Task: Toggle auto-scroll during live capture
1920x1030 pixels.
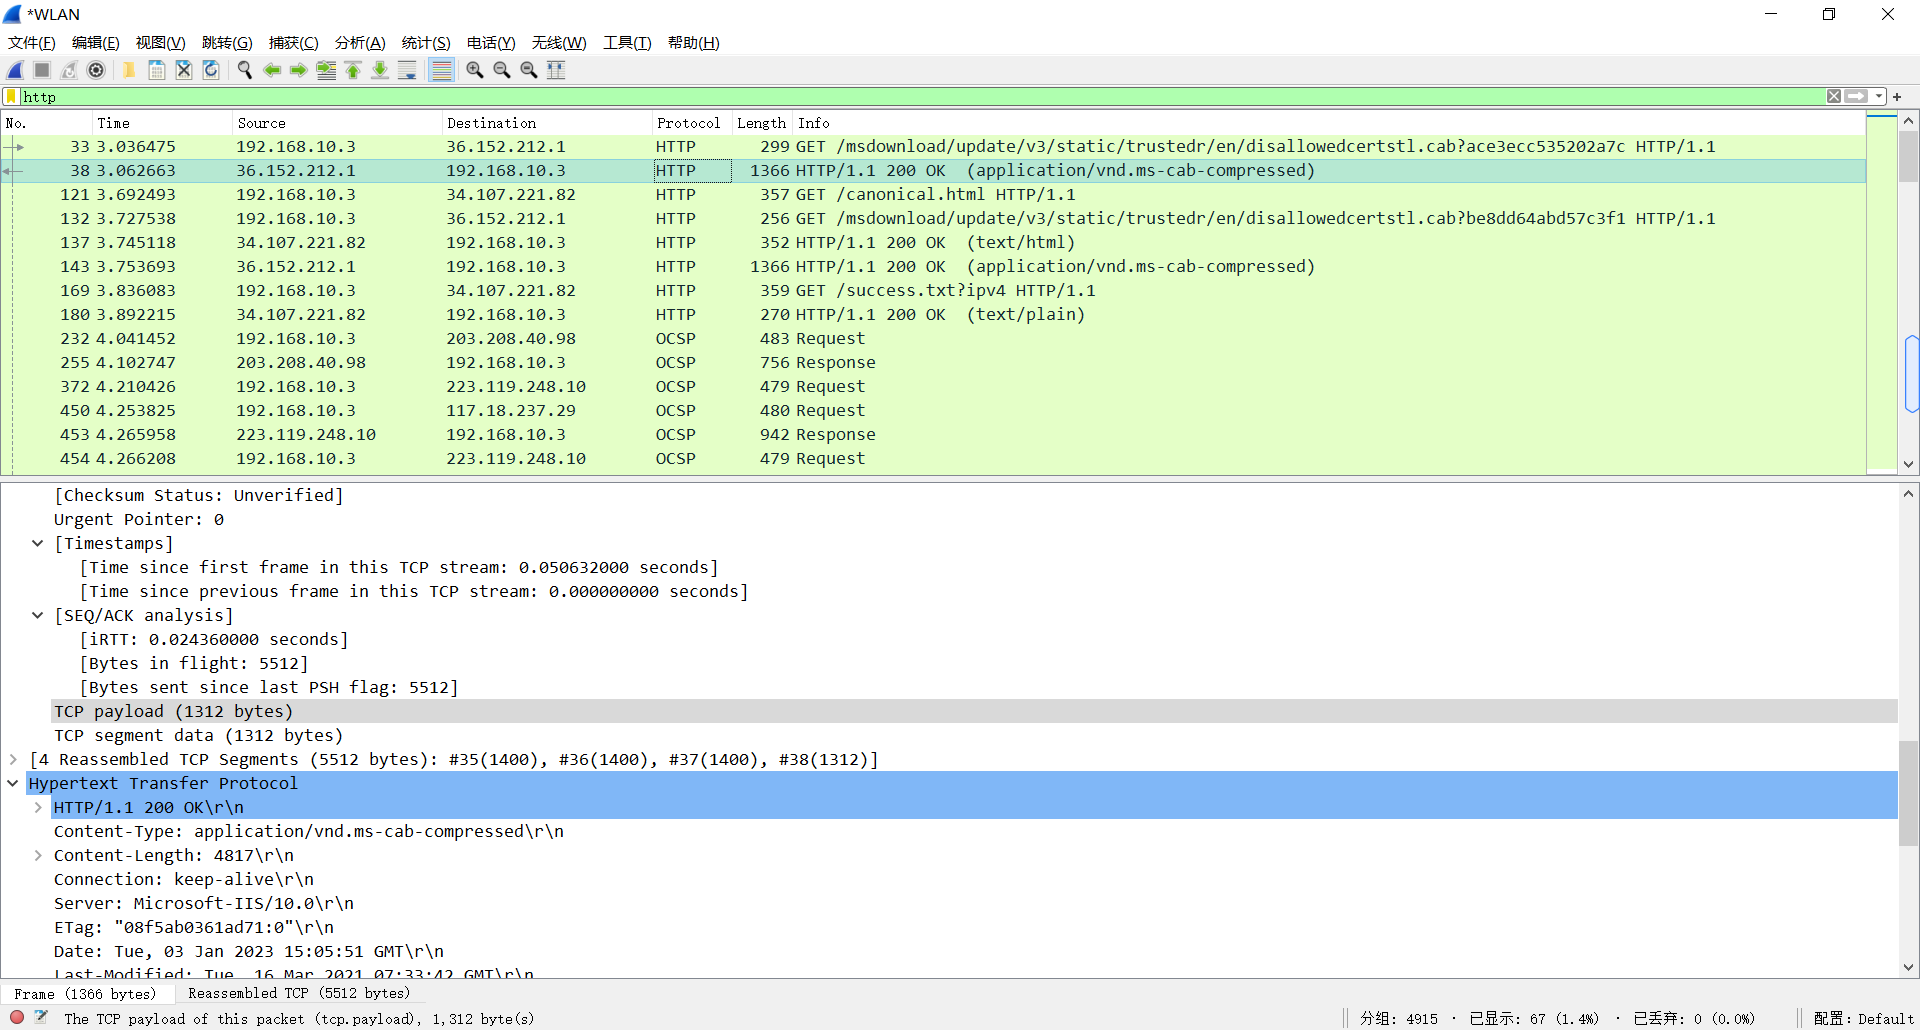Action: pyautogui.click(x=407, y=70)
